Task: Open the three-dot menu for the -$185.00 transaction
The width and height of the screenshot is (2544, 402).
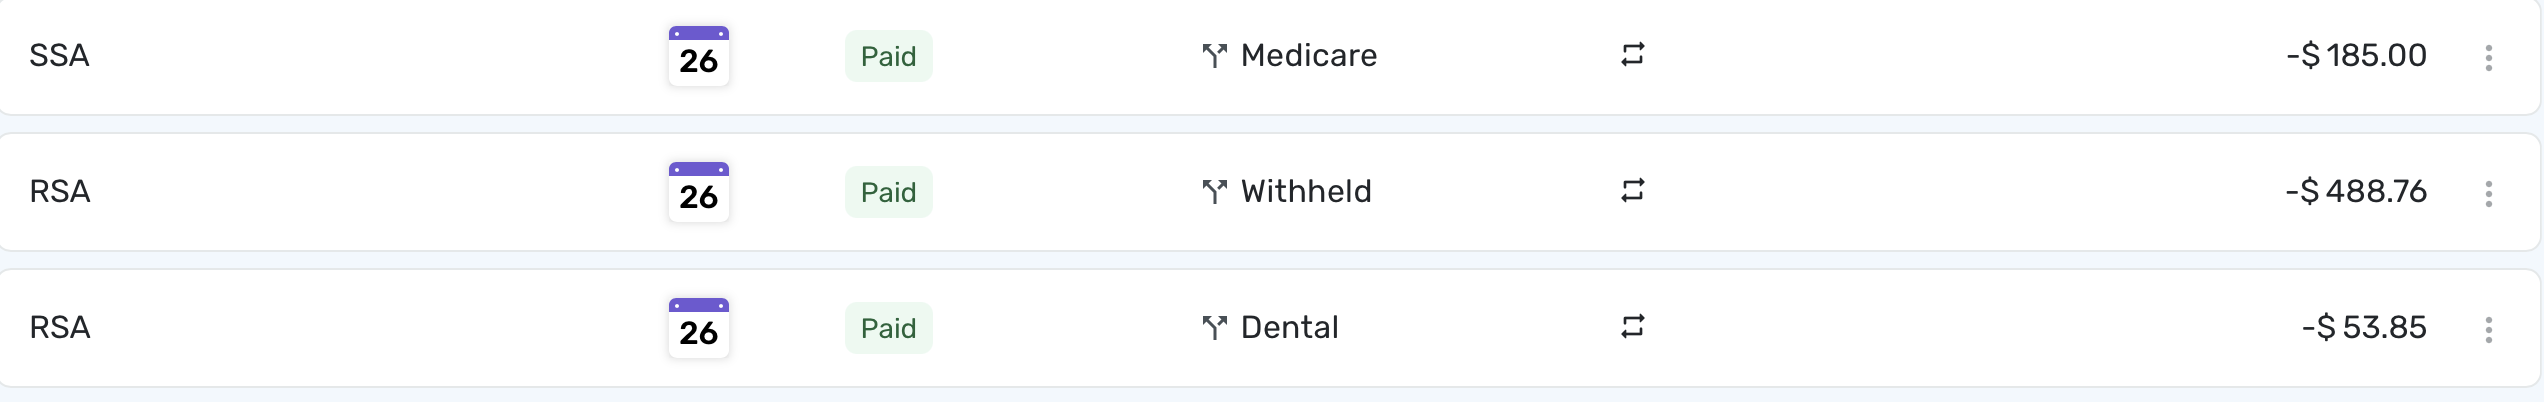Action: click(2488, 58)
